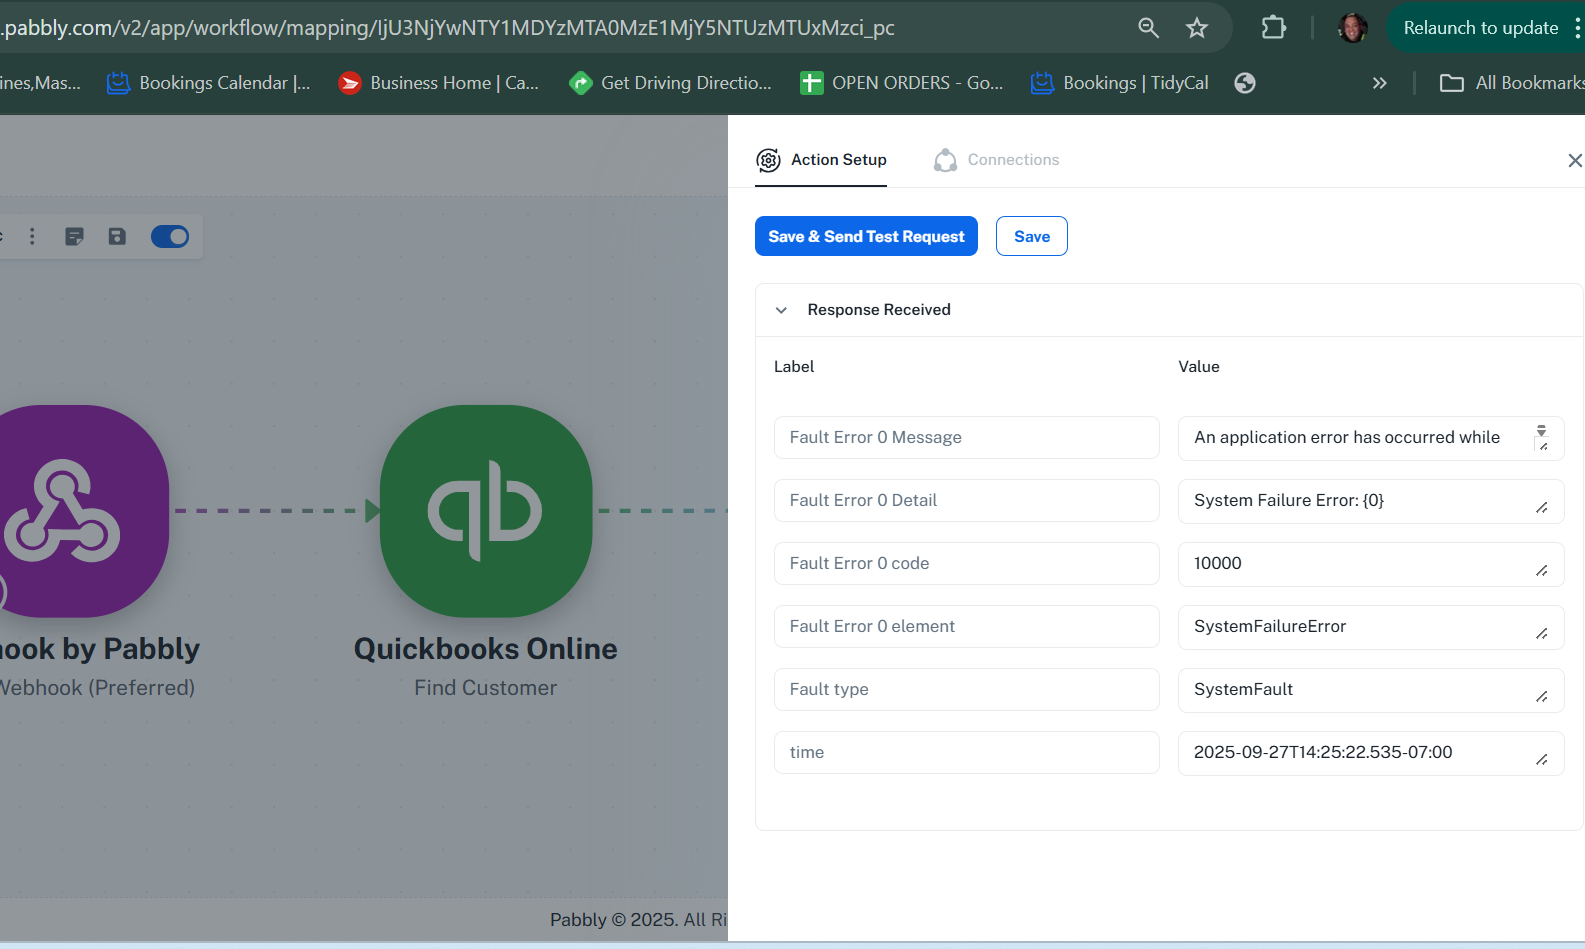Open workflow three-dot options menu
Viewport: 1585px width, 949px height.
point(32,236)
